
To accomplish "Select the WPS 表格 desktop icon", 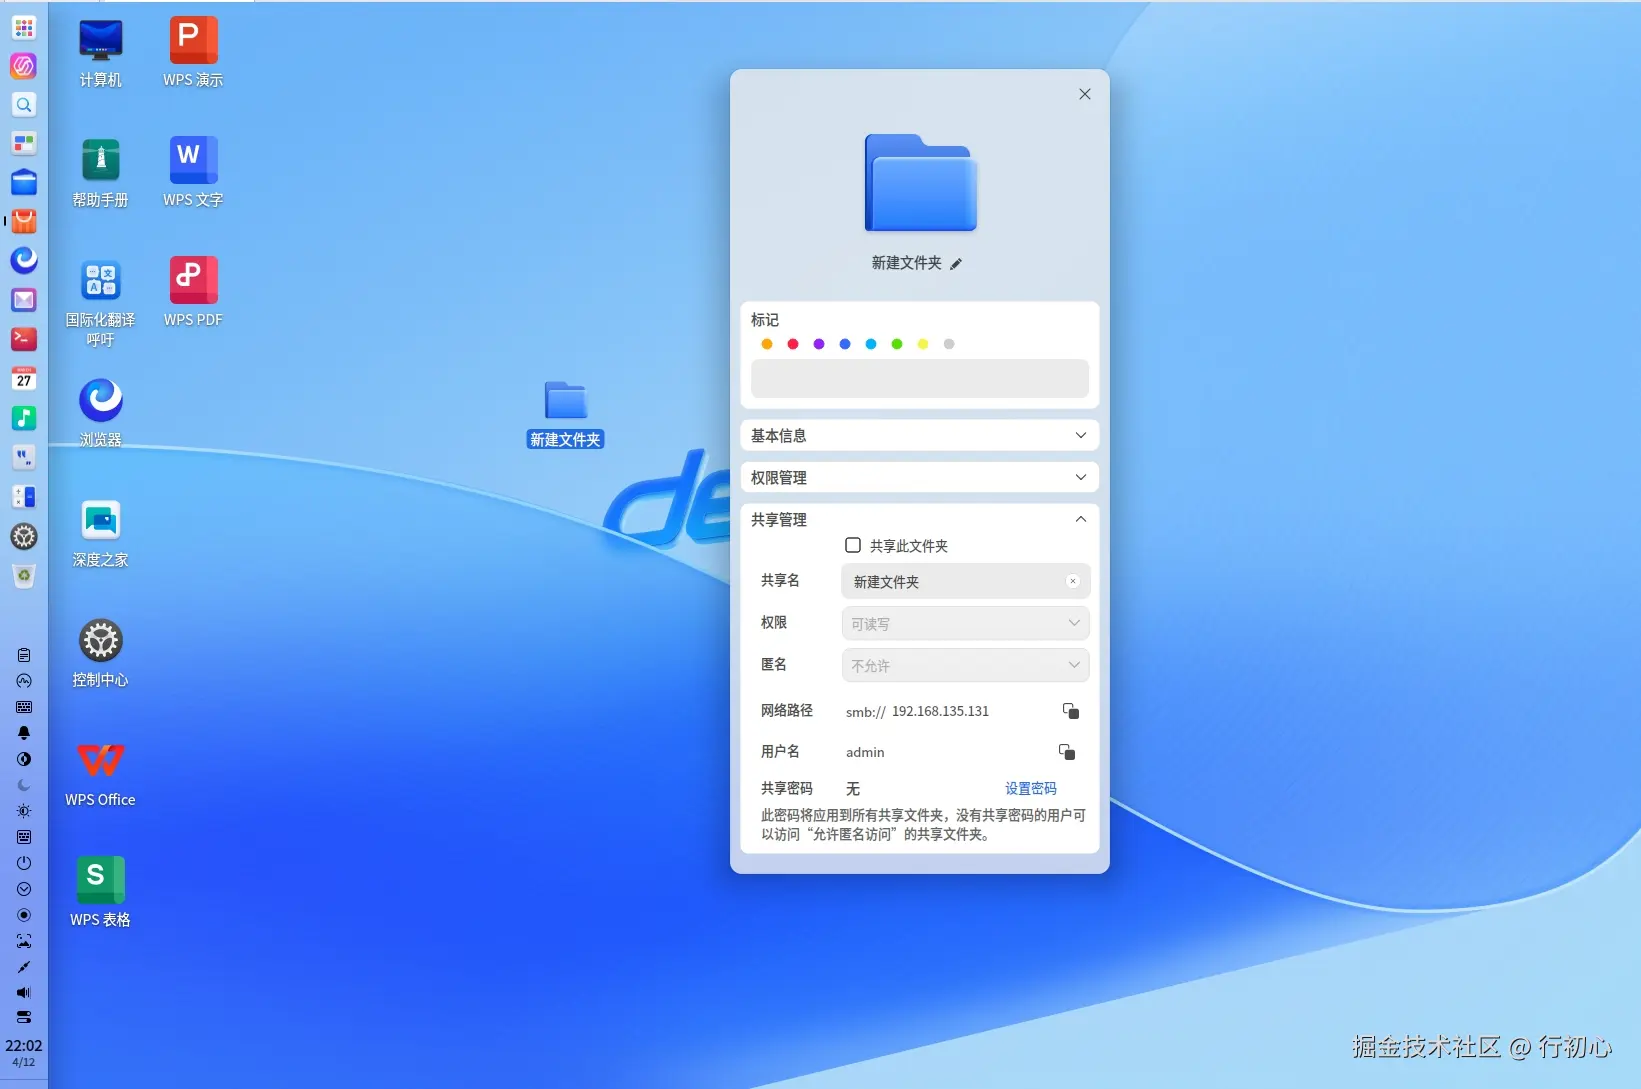I will coord(101,893).
